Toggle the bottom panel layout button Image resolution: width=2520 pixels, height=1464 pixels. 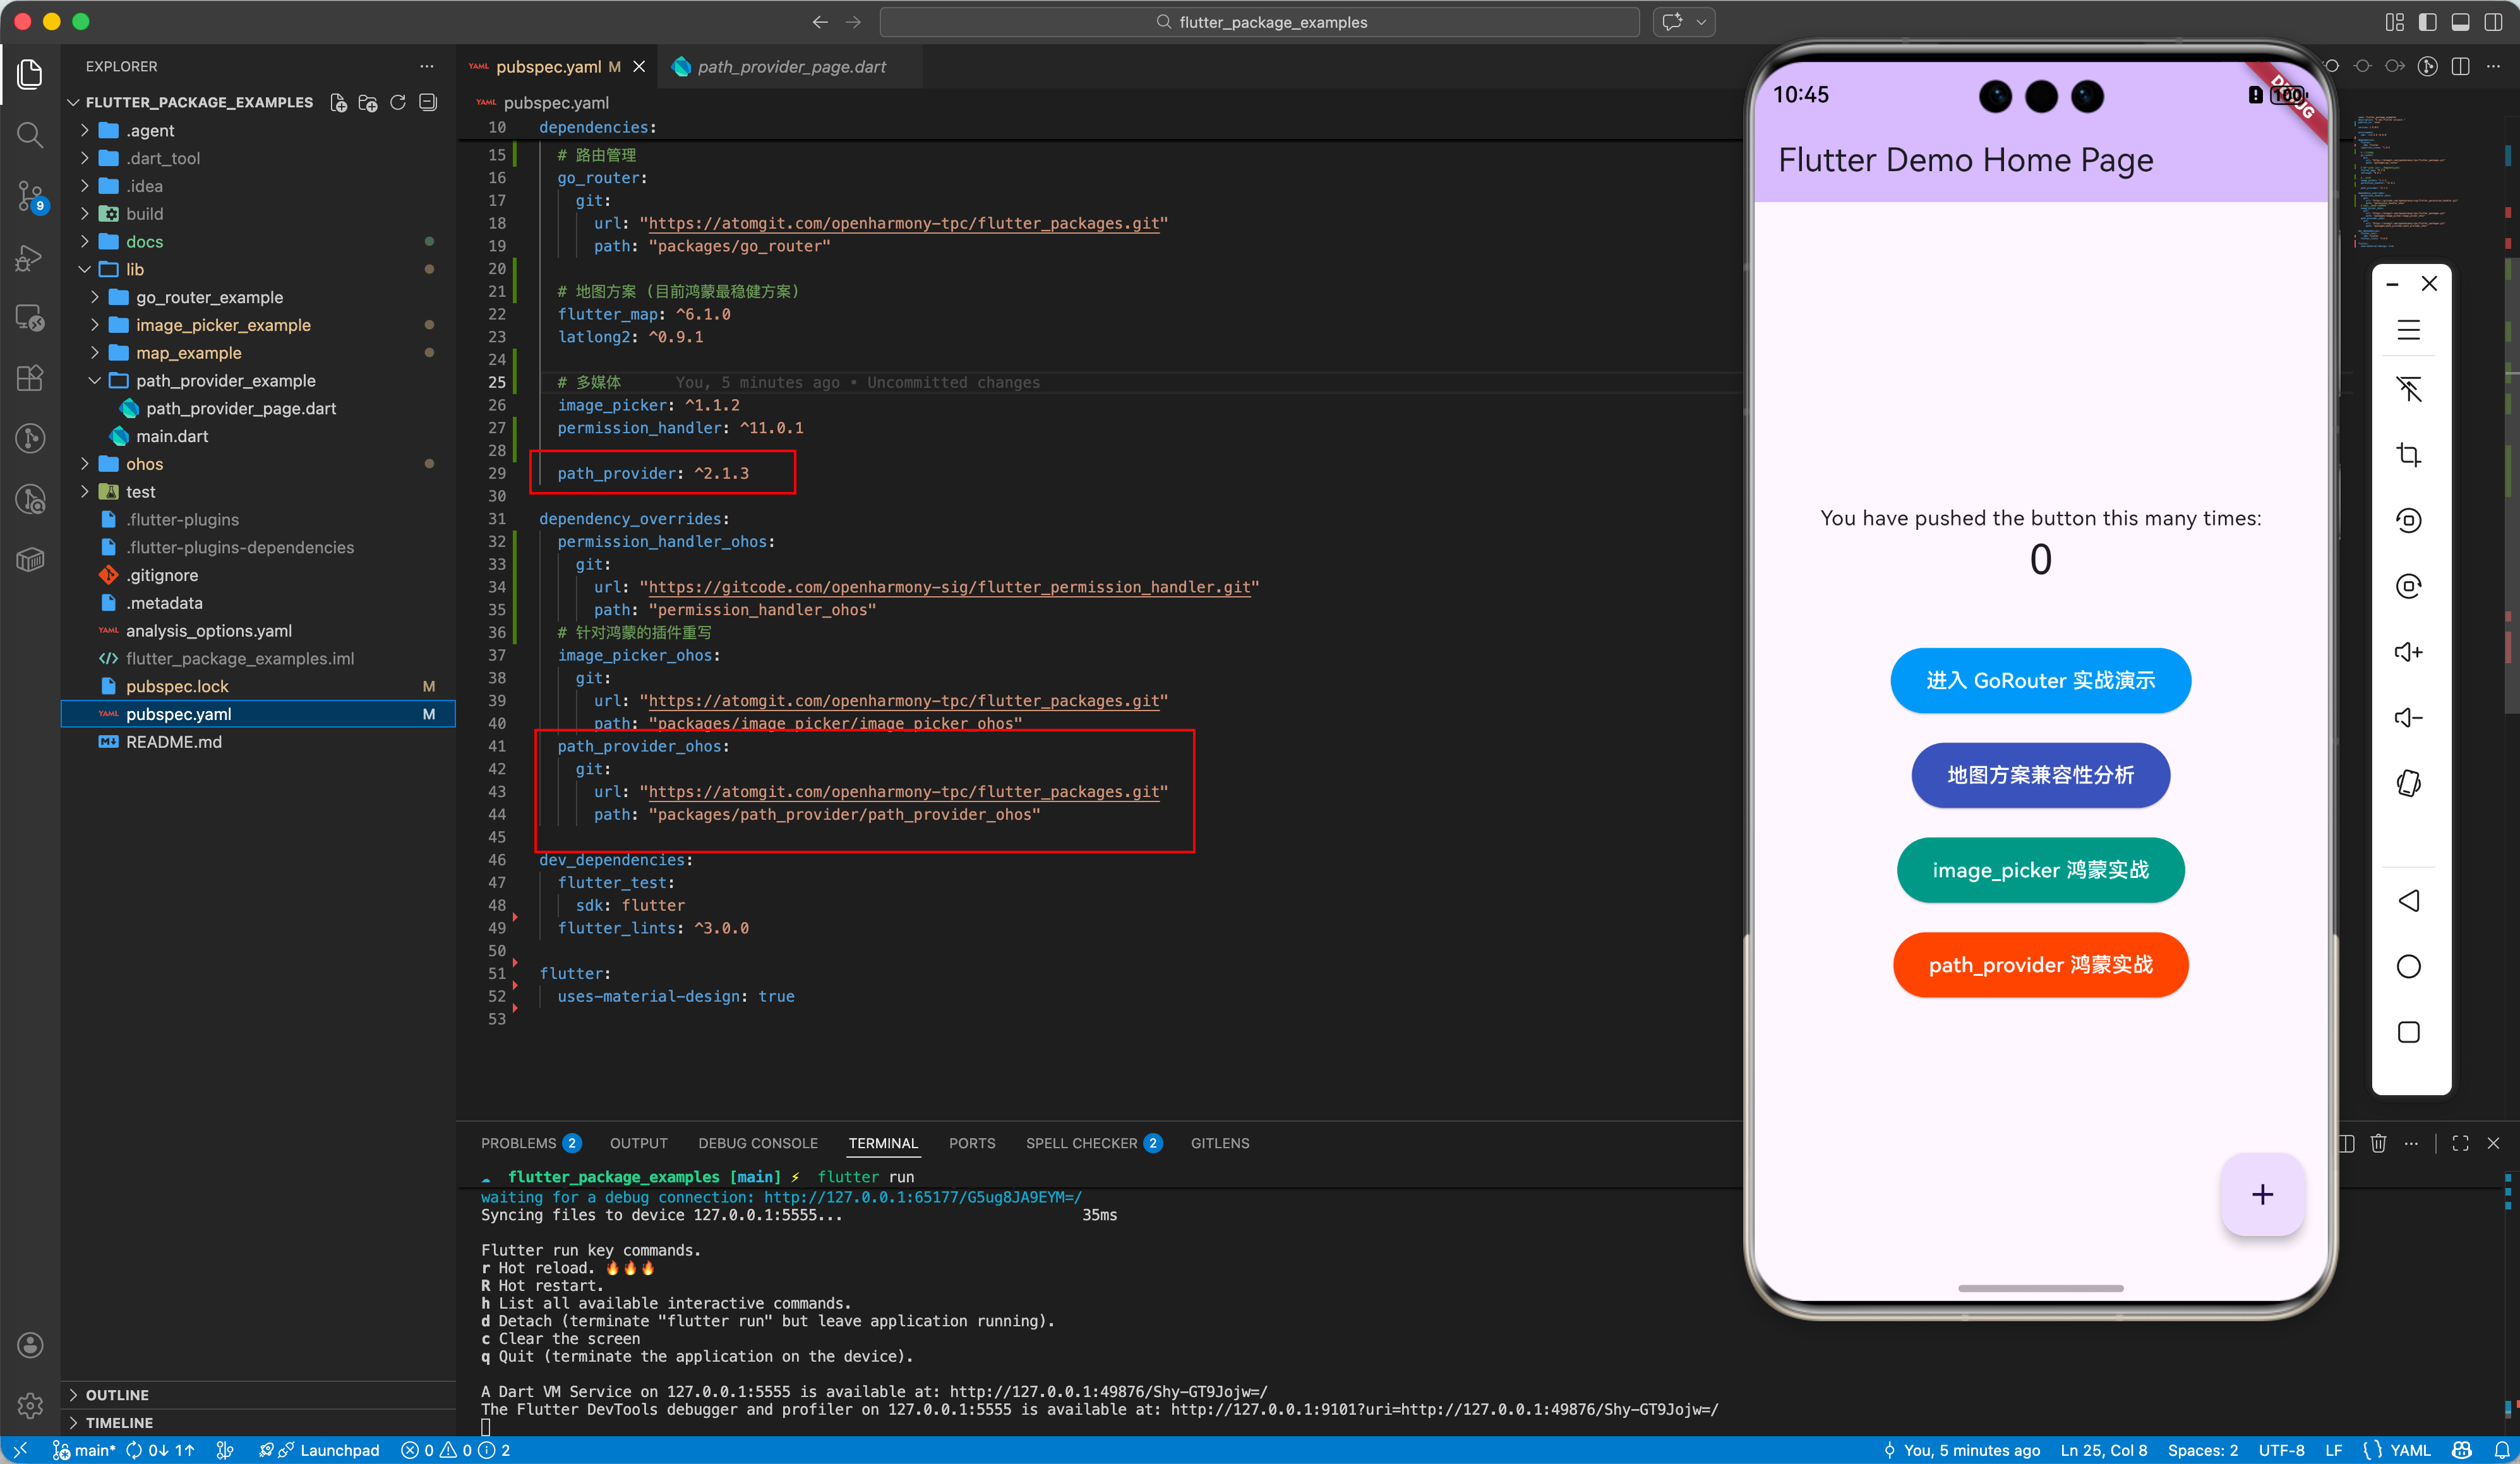[x=2461, y=22]
